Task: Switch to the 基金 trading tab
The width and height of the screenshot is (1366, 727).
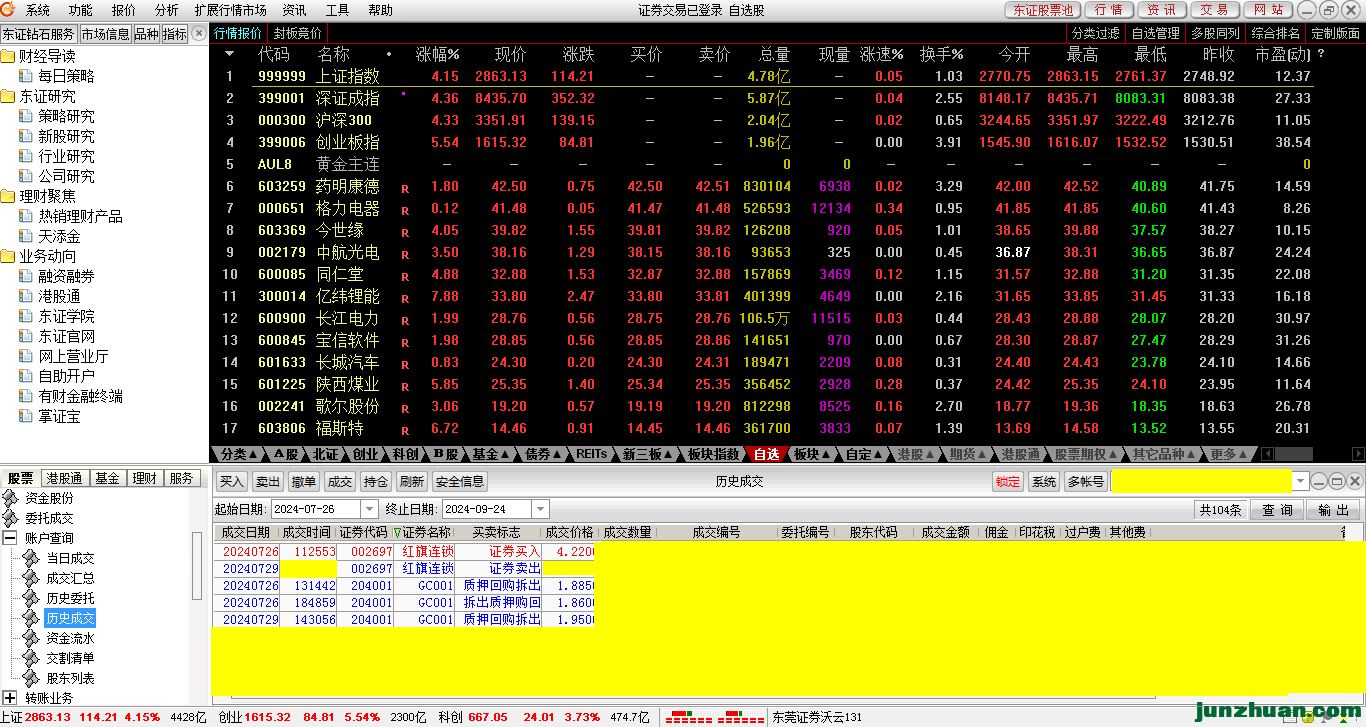Action: (107, 478)
